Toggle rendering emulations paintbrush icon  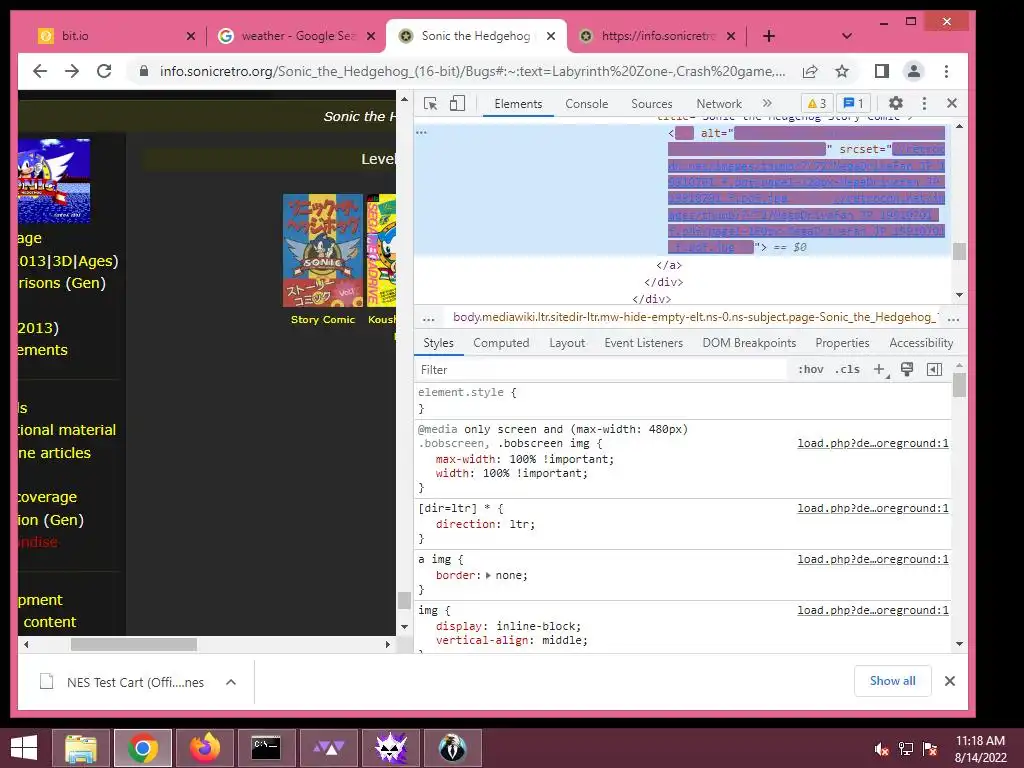[x=906, y=370]
